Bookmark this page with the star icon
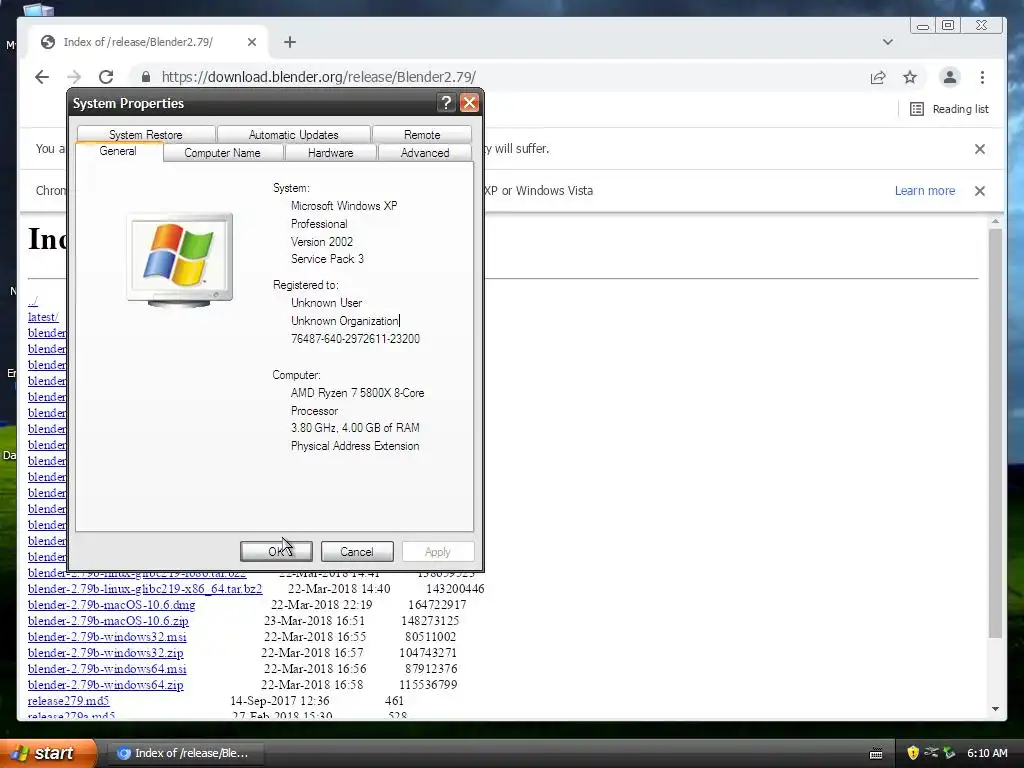 point(910,78)
